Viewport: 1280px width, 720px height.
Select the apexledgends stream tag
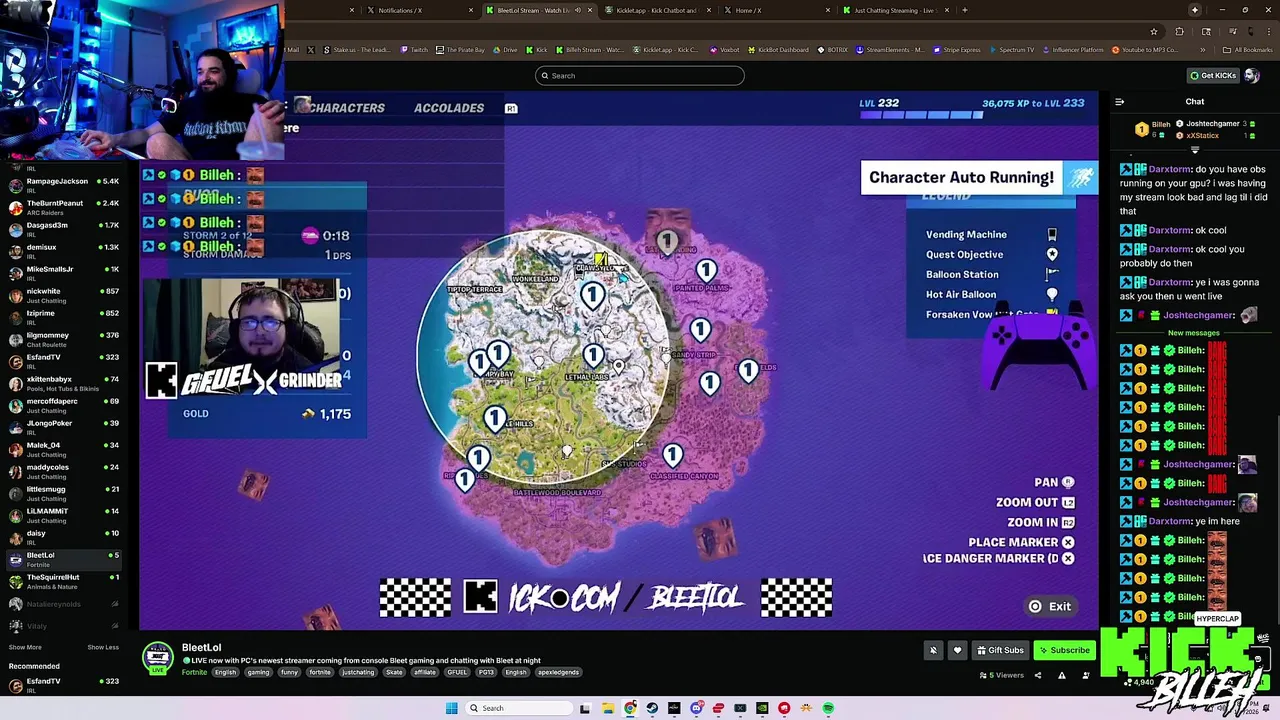click(558, 672)
